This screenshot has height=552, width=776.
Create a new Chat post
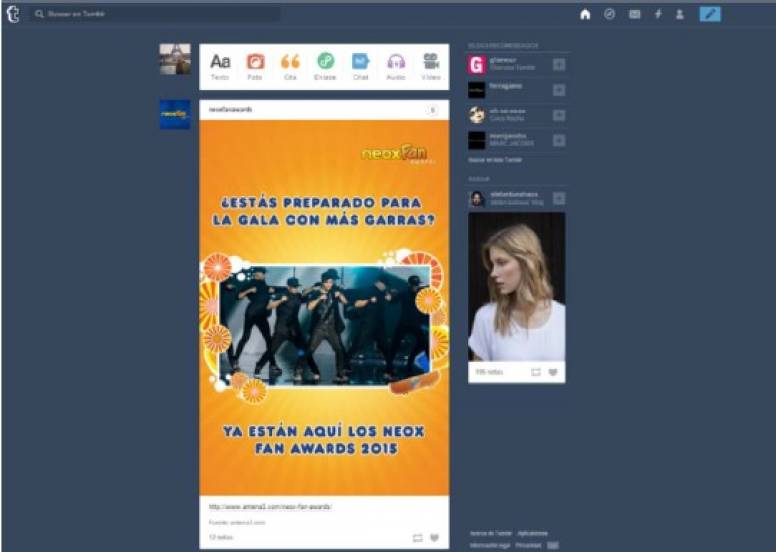point(360,66)
